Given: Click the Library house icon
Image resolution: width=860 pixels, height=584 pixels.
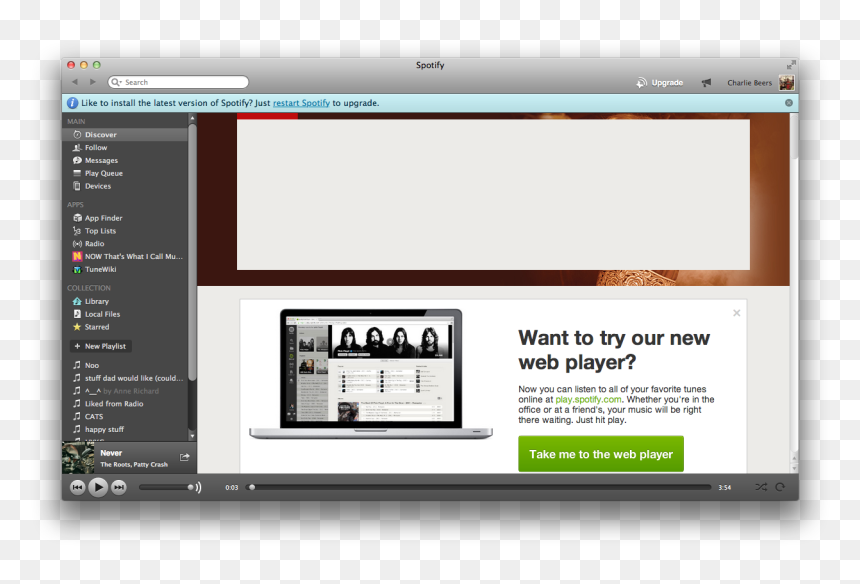Looking at the screenshot, I should [x=77, y=301].
